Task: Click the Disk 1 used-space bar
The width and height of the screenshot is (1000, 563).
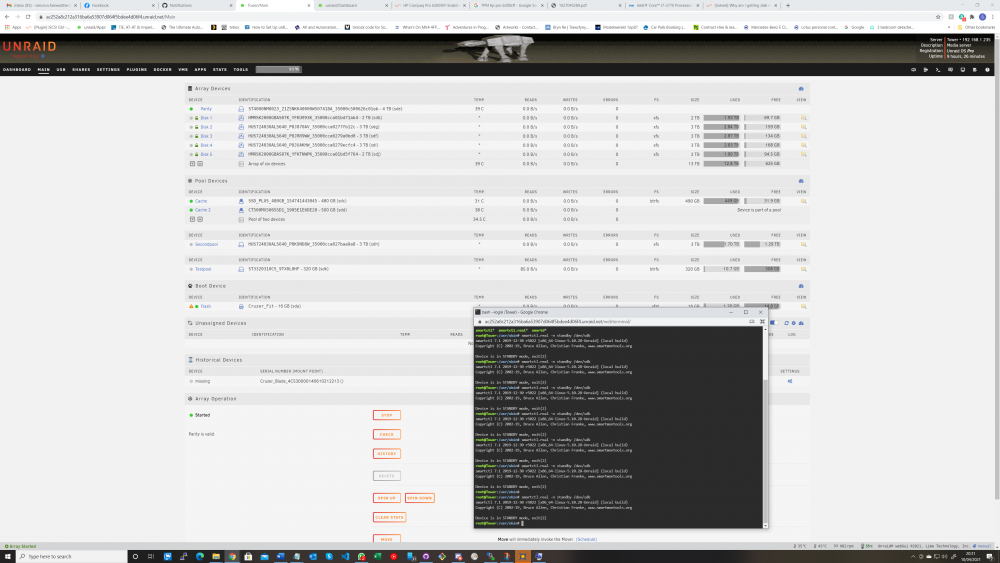Action: pos(721,118)
